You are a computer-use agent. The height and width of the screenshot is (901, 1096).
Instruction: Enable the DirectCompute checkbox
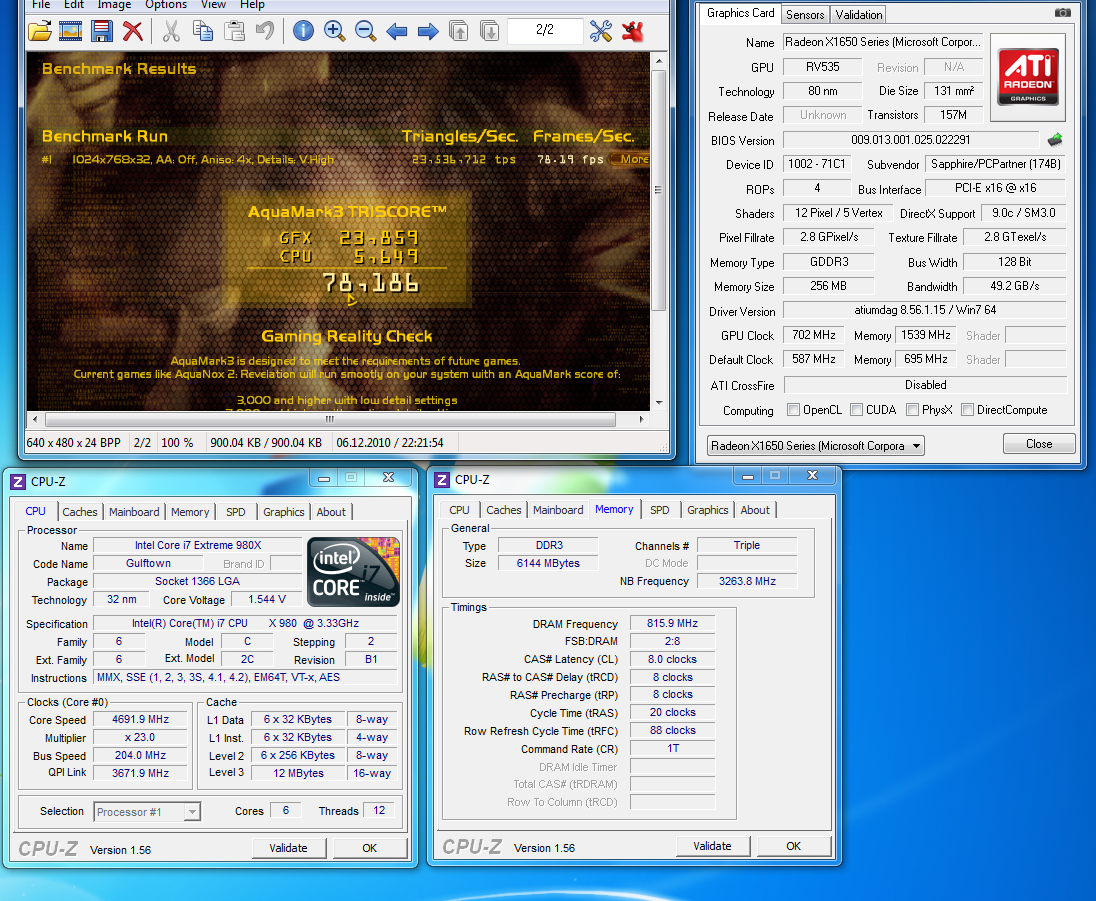pos(967,410)
